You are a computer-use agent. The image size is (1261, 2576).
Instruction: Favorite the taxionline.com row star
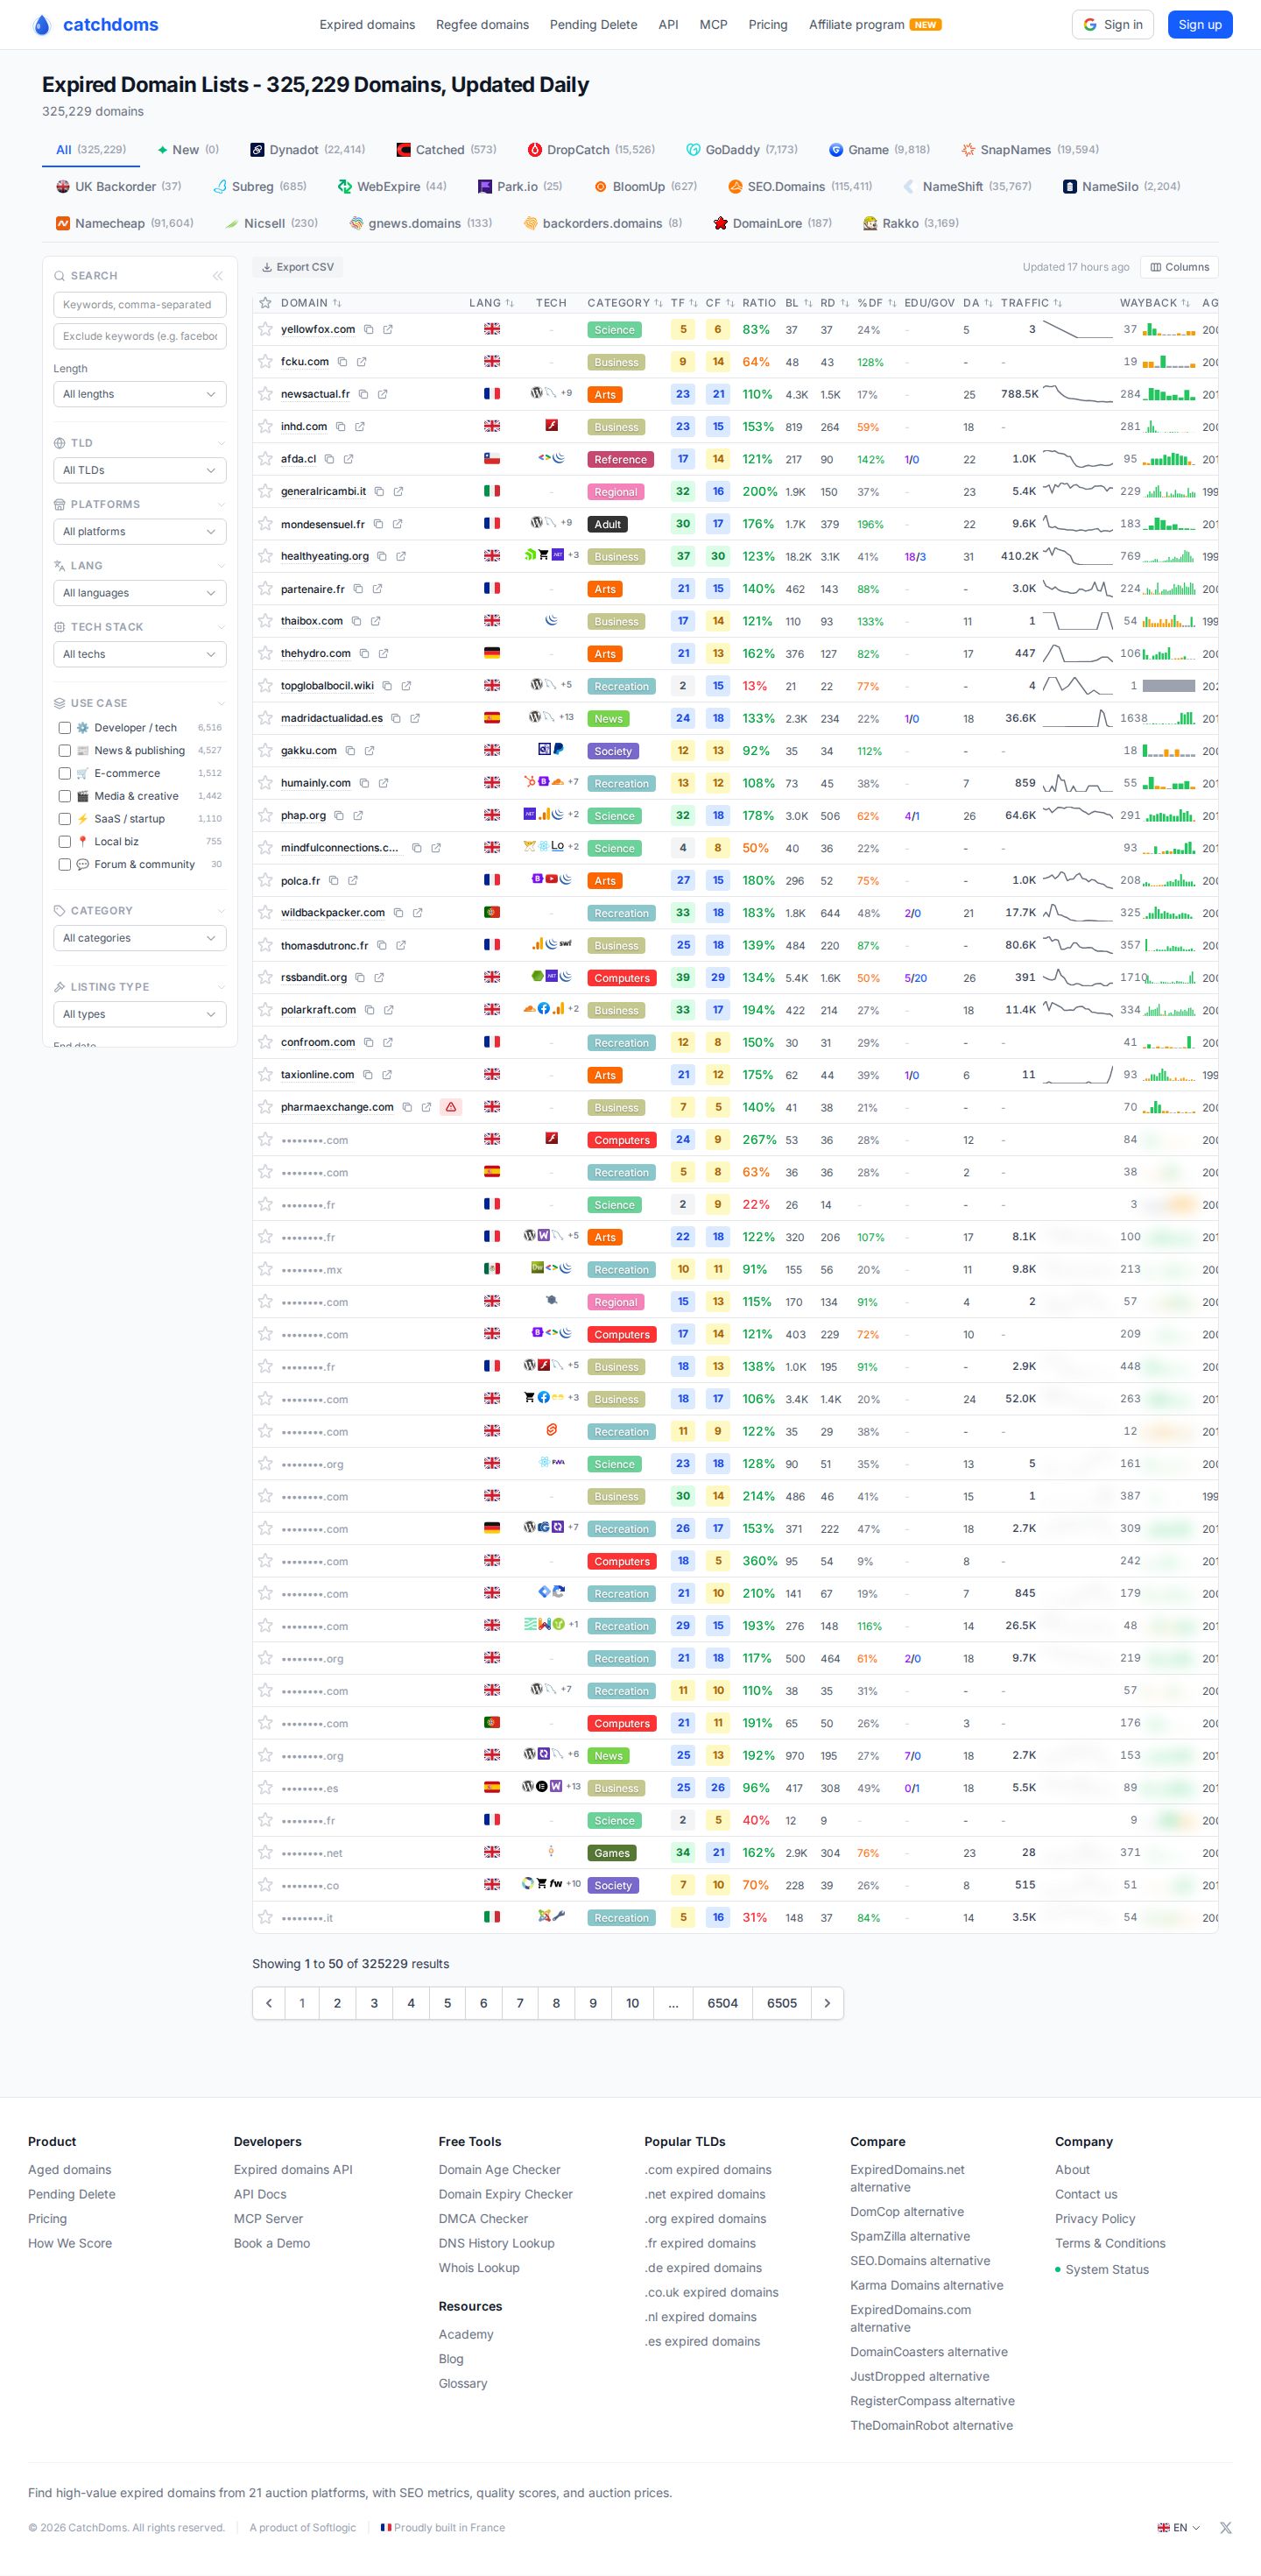coord(265,1074)
